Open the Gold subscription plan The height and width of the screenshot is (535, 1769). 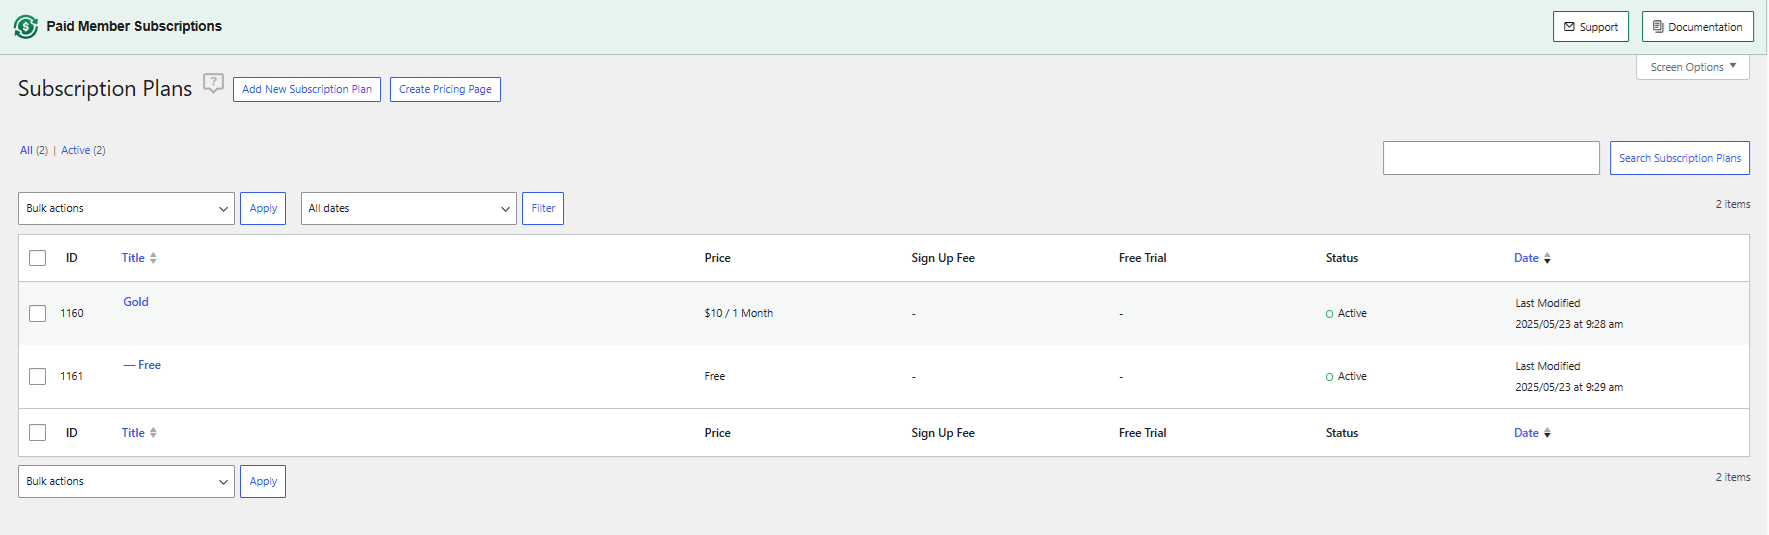[x=136, y=302]
